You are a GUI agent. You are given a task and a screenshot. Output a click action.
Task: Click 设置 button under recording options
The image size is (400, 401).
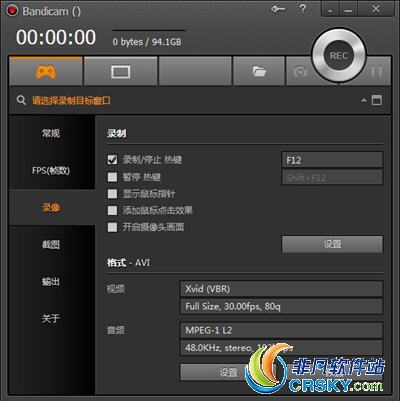click(x=332, y=244)
